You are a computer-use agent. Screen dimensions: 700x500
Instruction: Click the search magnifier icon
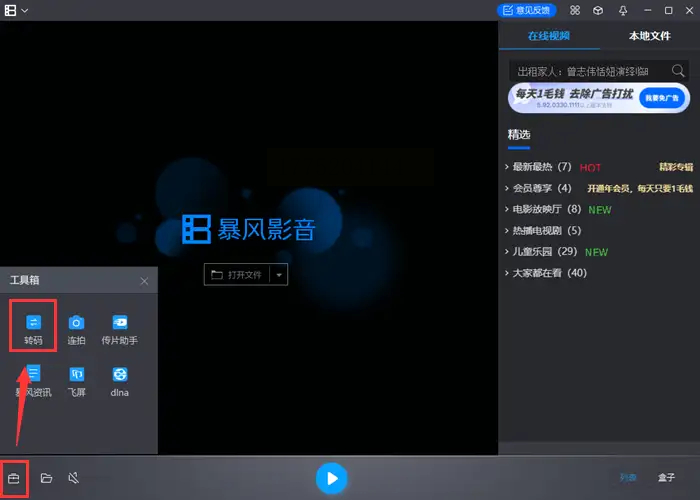tap(678, 71)
